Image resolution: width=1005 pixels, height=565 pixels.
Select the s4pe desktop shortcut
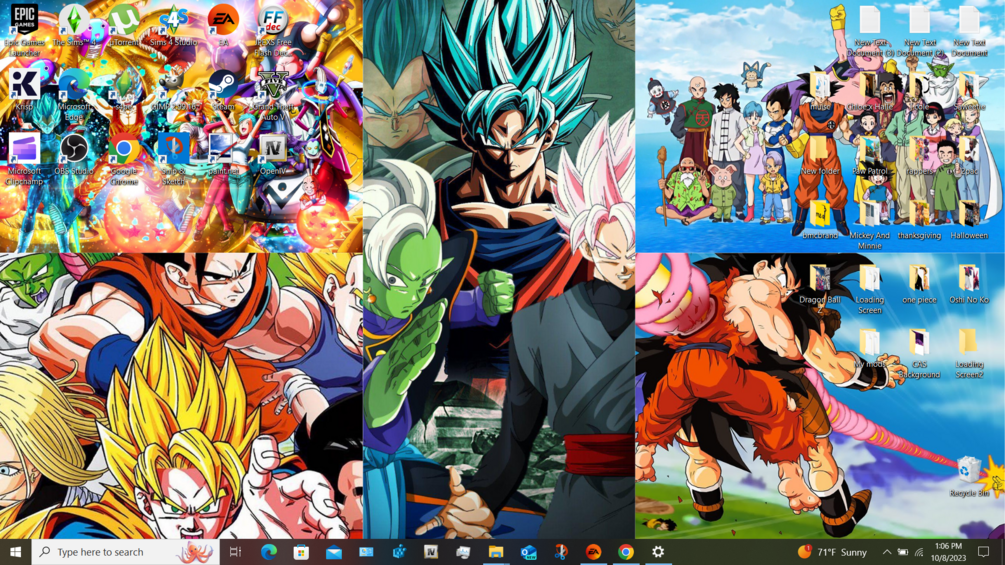coord(124,90)
